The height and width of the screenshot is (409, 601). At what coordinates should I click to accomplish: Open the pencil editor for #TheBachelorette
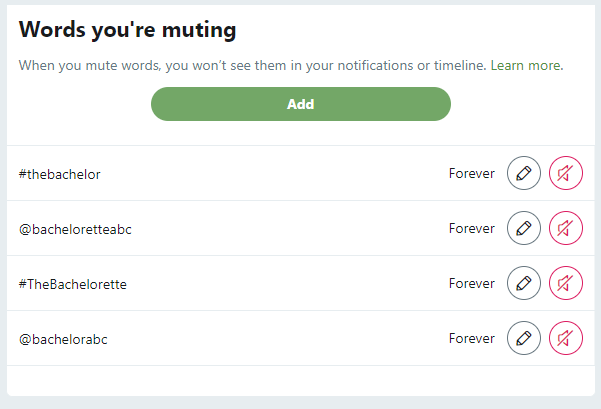click(x=524, y=283)
